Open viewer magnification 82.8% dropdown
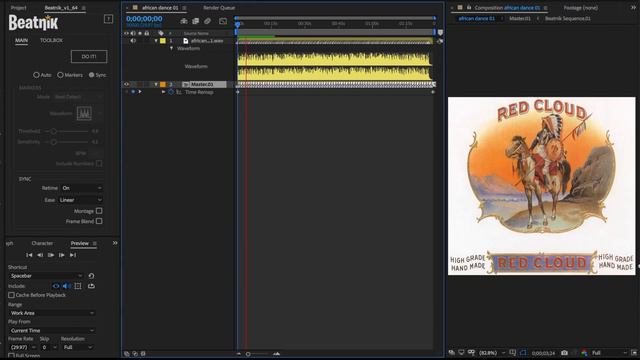Image resolution: width=640 pixels, height=360 pixels. 492,353
